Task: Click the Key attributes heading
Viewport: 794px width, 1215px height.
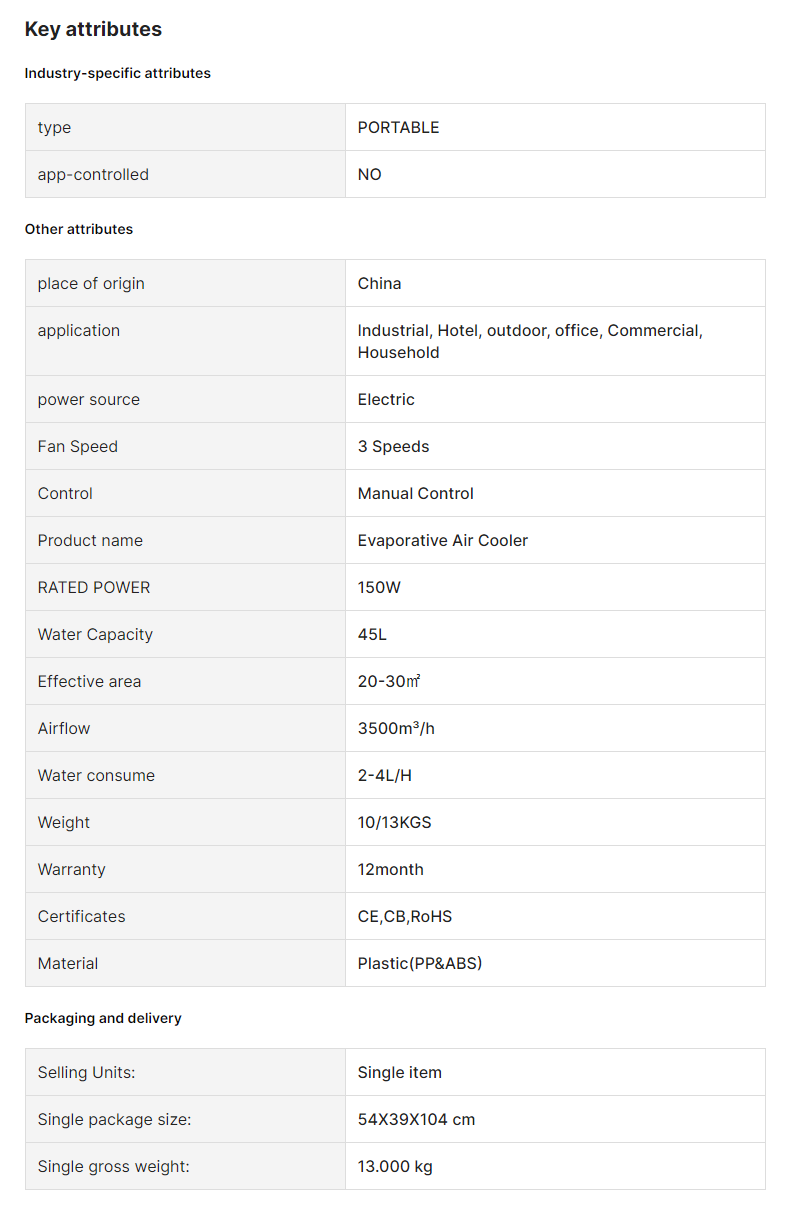Action: pos(93,29)
